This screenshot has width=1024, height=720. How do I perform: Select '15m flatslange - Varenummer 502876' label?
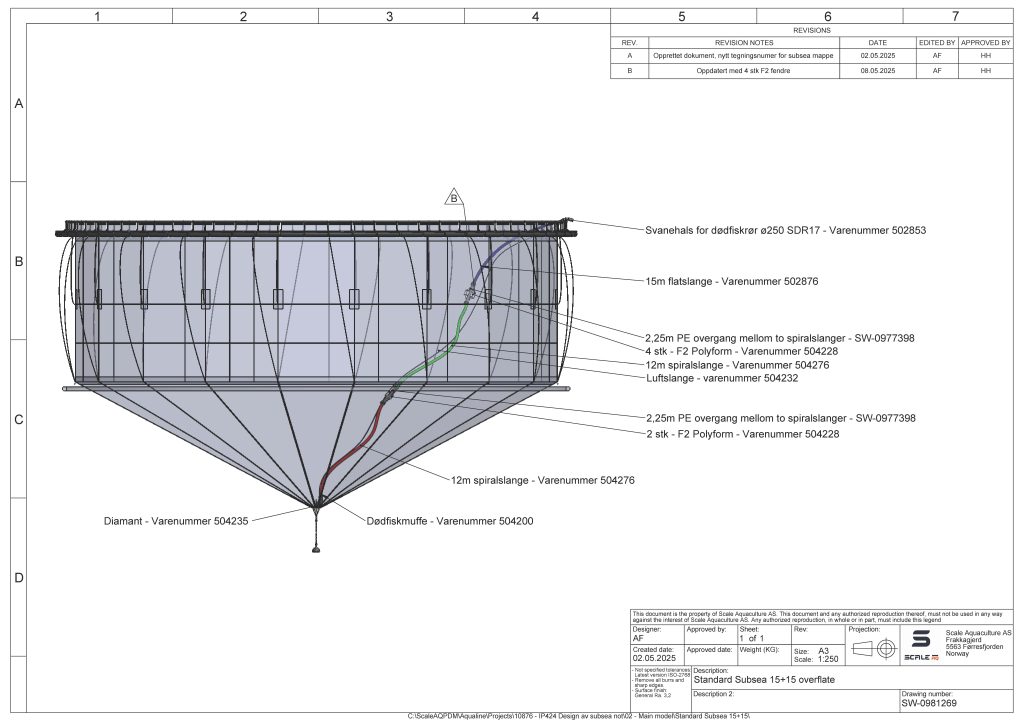point(731,282)
